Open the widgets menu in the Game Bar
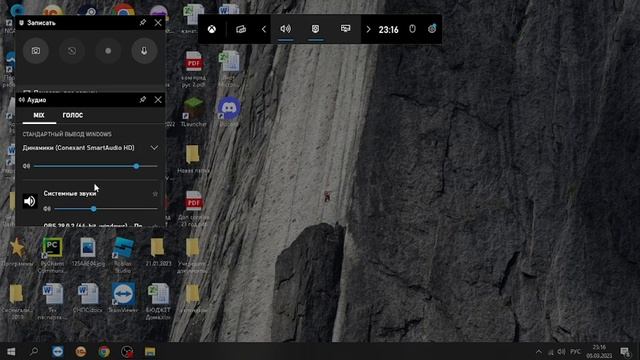 pyautogui.click(x=241, y=29)
